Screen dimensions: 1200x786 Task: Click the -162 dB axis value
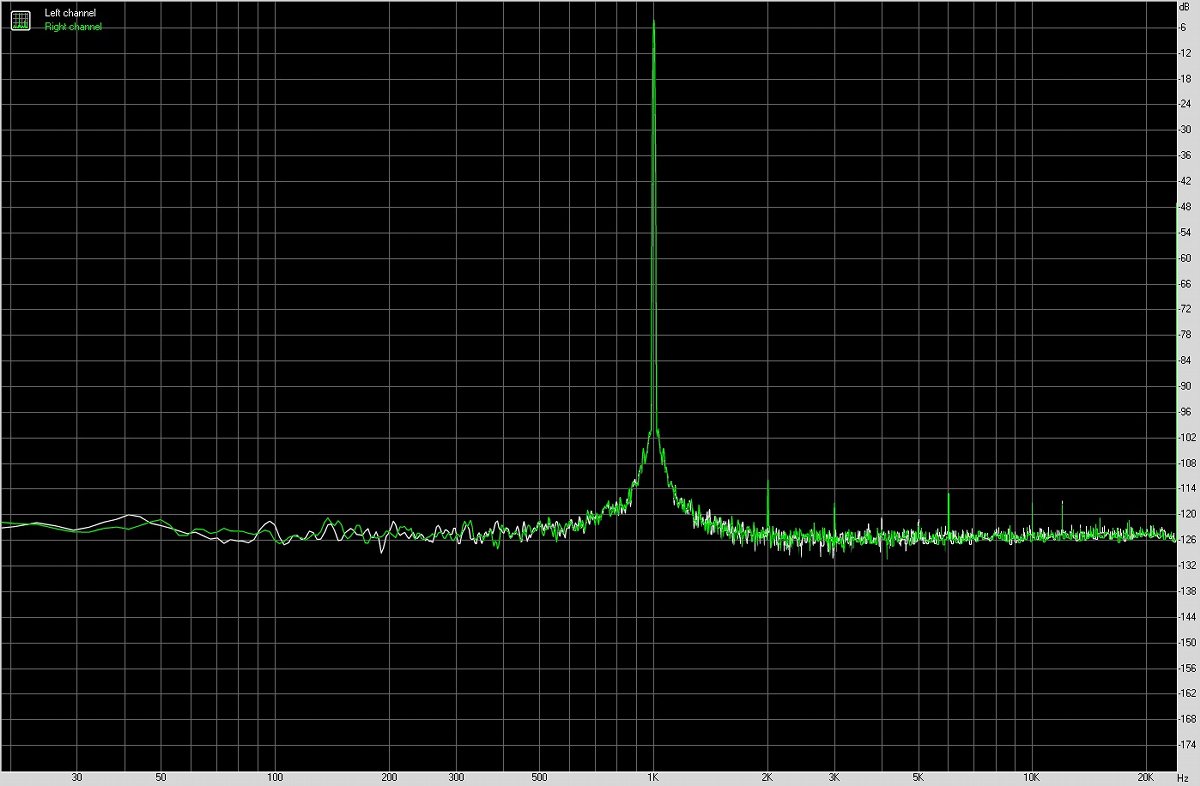point(1187,694)
